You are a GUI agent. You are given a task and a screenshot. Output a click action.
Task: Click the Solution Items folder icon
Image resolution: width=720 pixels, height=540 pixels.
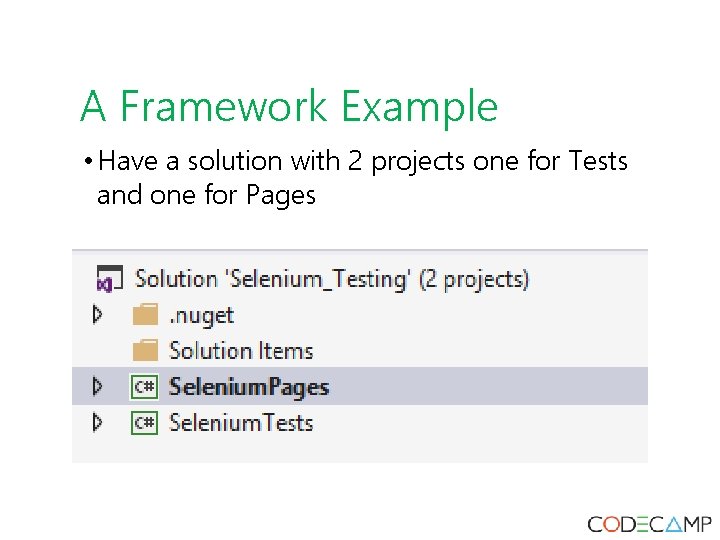[x=145, y=351]
